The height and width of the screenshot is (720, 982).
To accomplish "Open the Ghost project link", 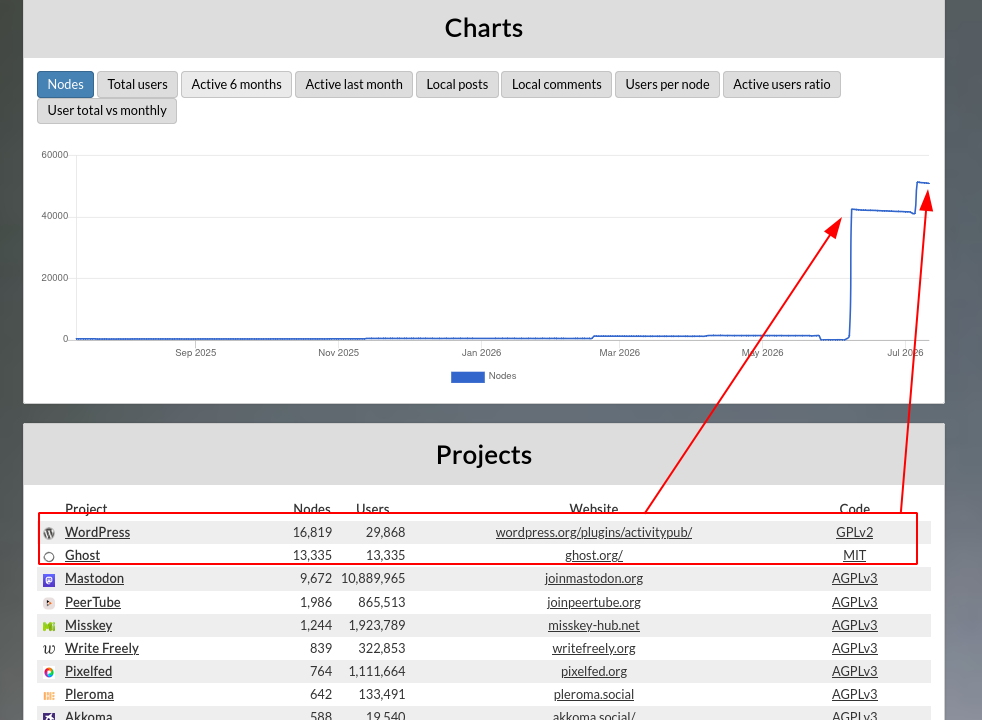I will 83,555.
